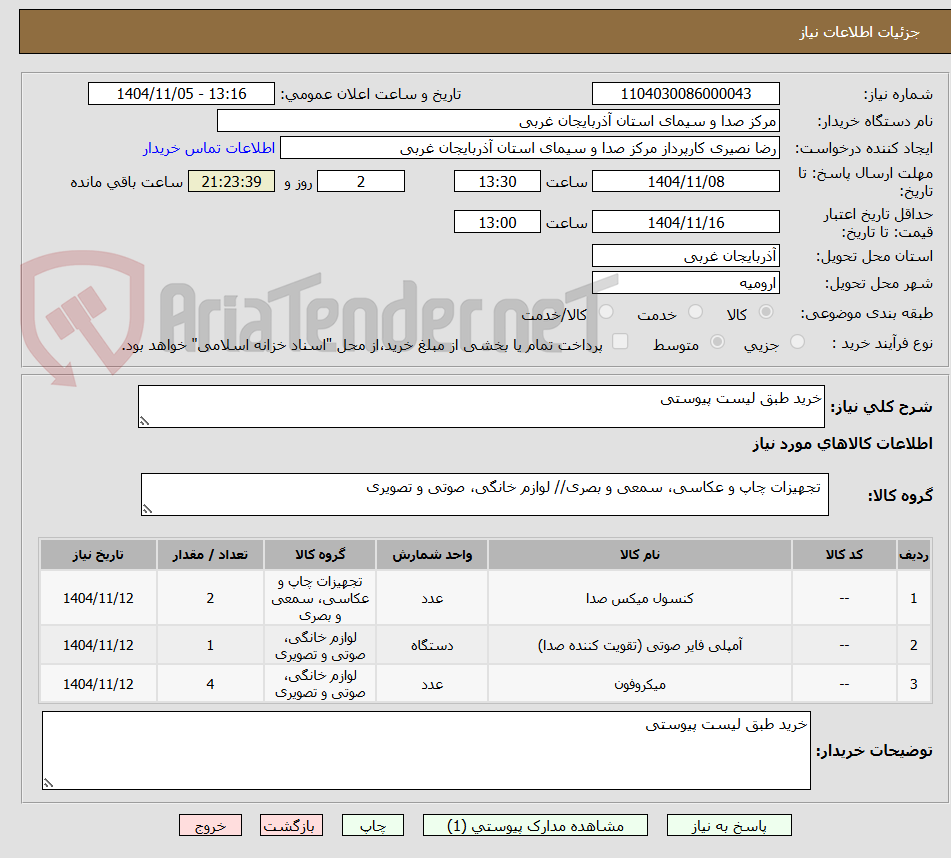The image size is (951, 858).
Task: Click the announcement date field 1404/11/05 - 13:16
Action: [181, 94]
